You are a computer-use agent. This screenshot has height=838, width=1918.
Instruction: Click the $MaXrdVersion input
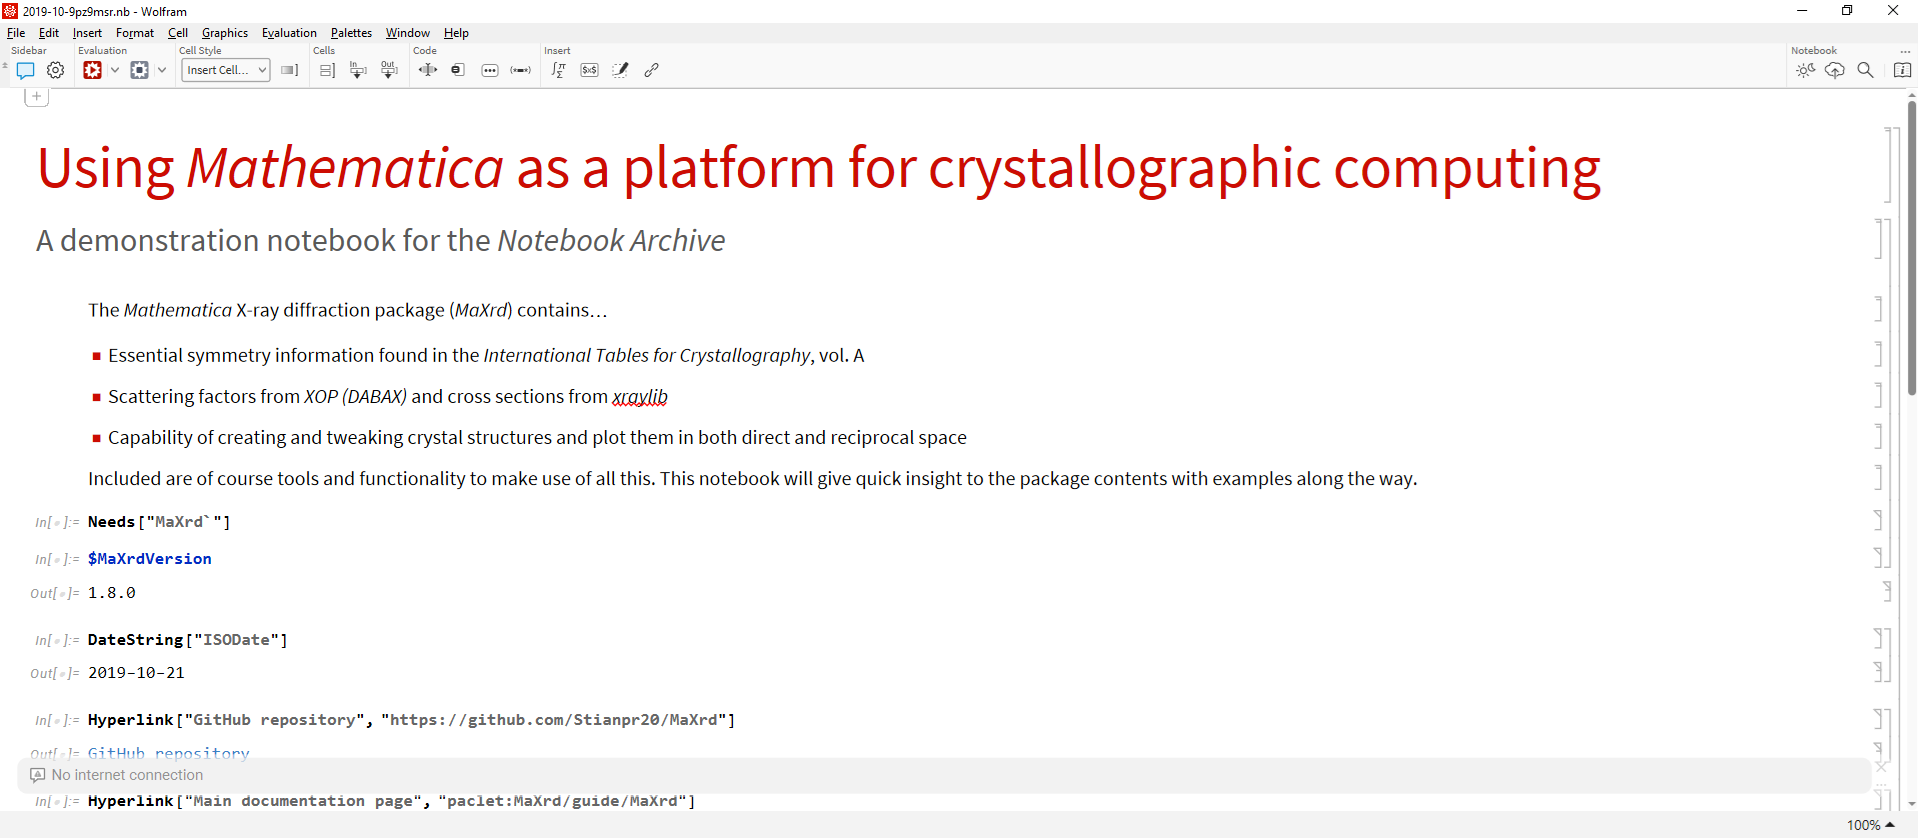tap(149, 559)
